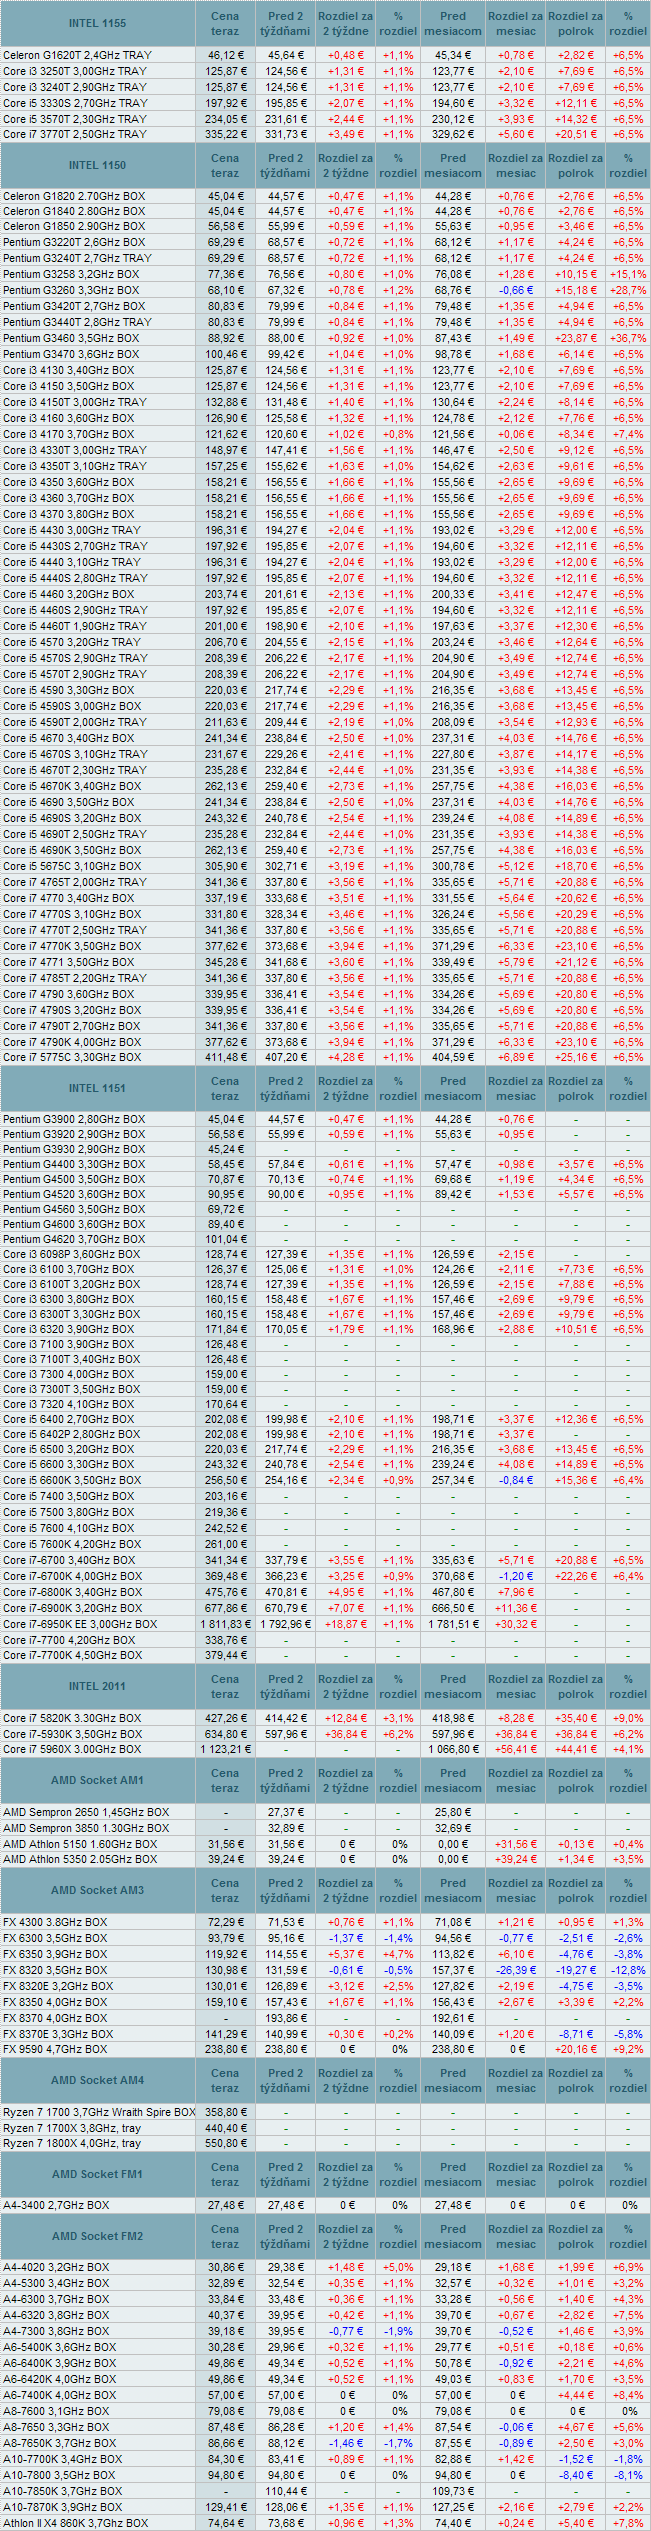
Task: Click 'Core i5 4460T 1,90GHz TRAY' row label
Action: click(75, 626)
